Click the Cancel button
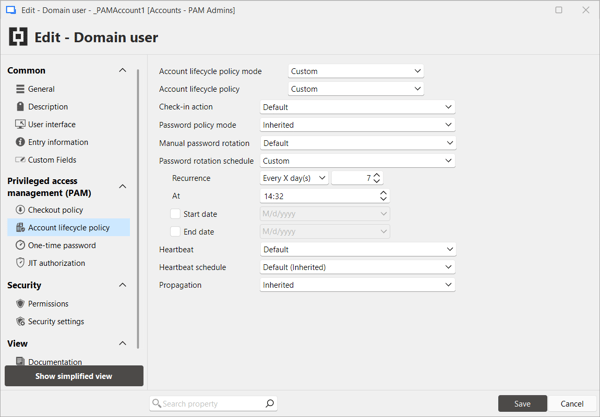The width and height of the screenshot is (600, 417). pos(572,404)
